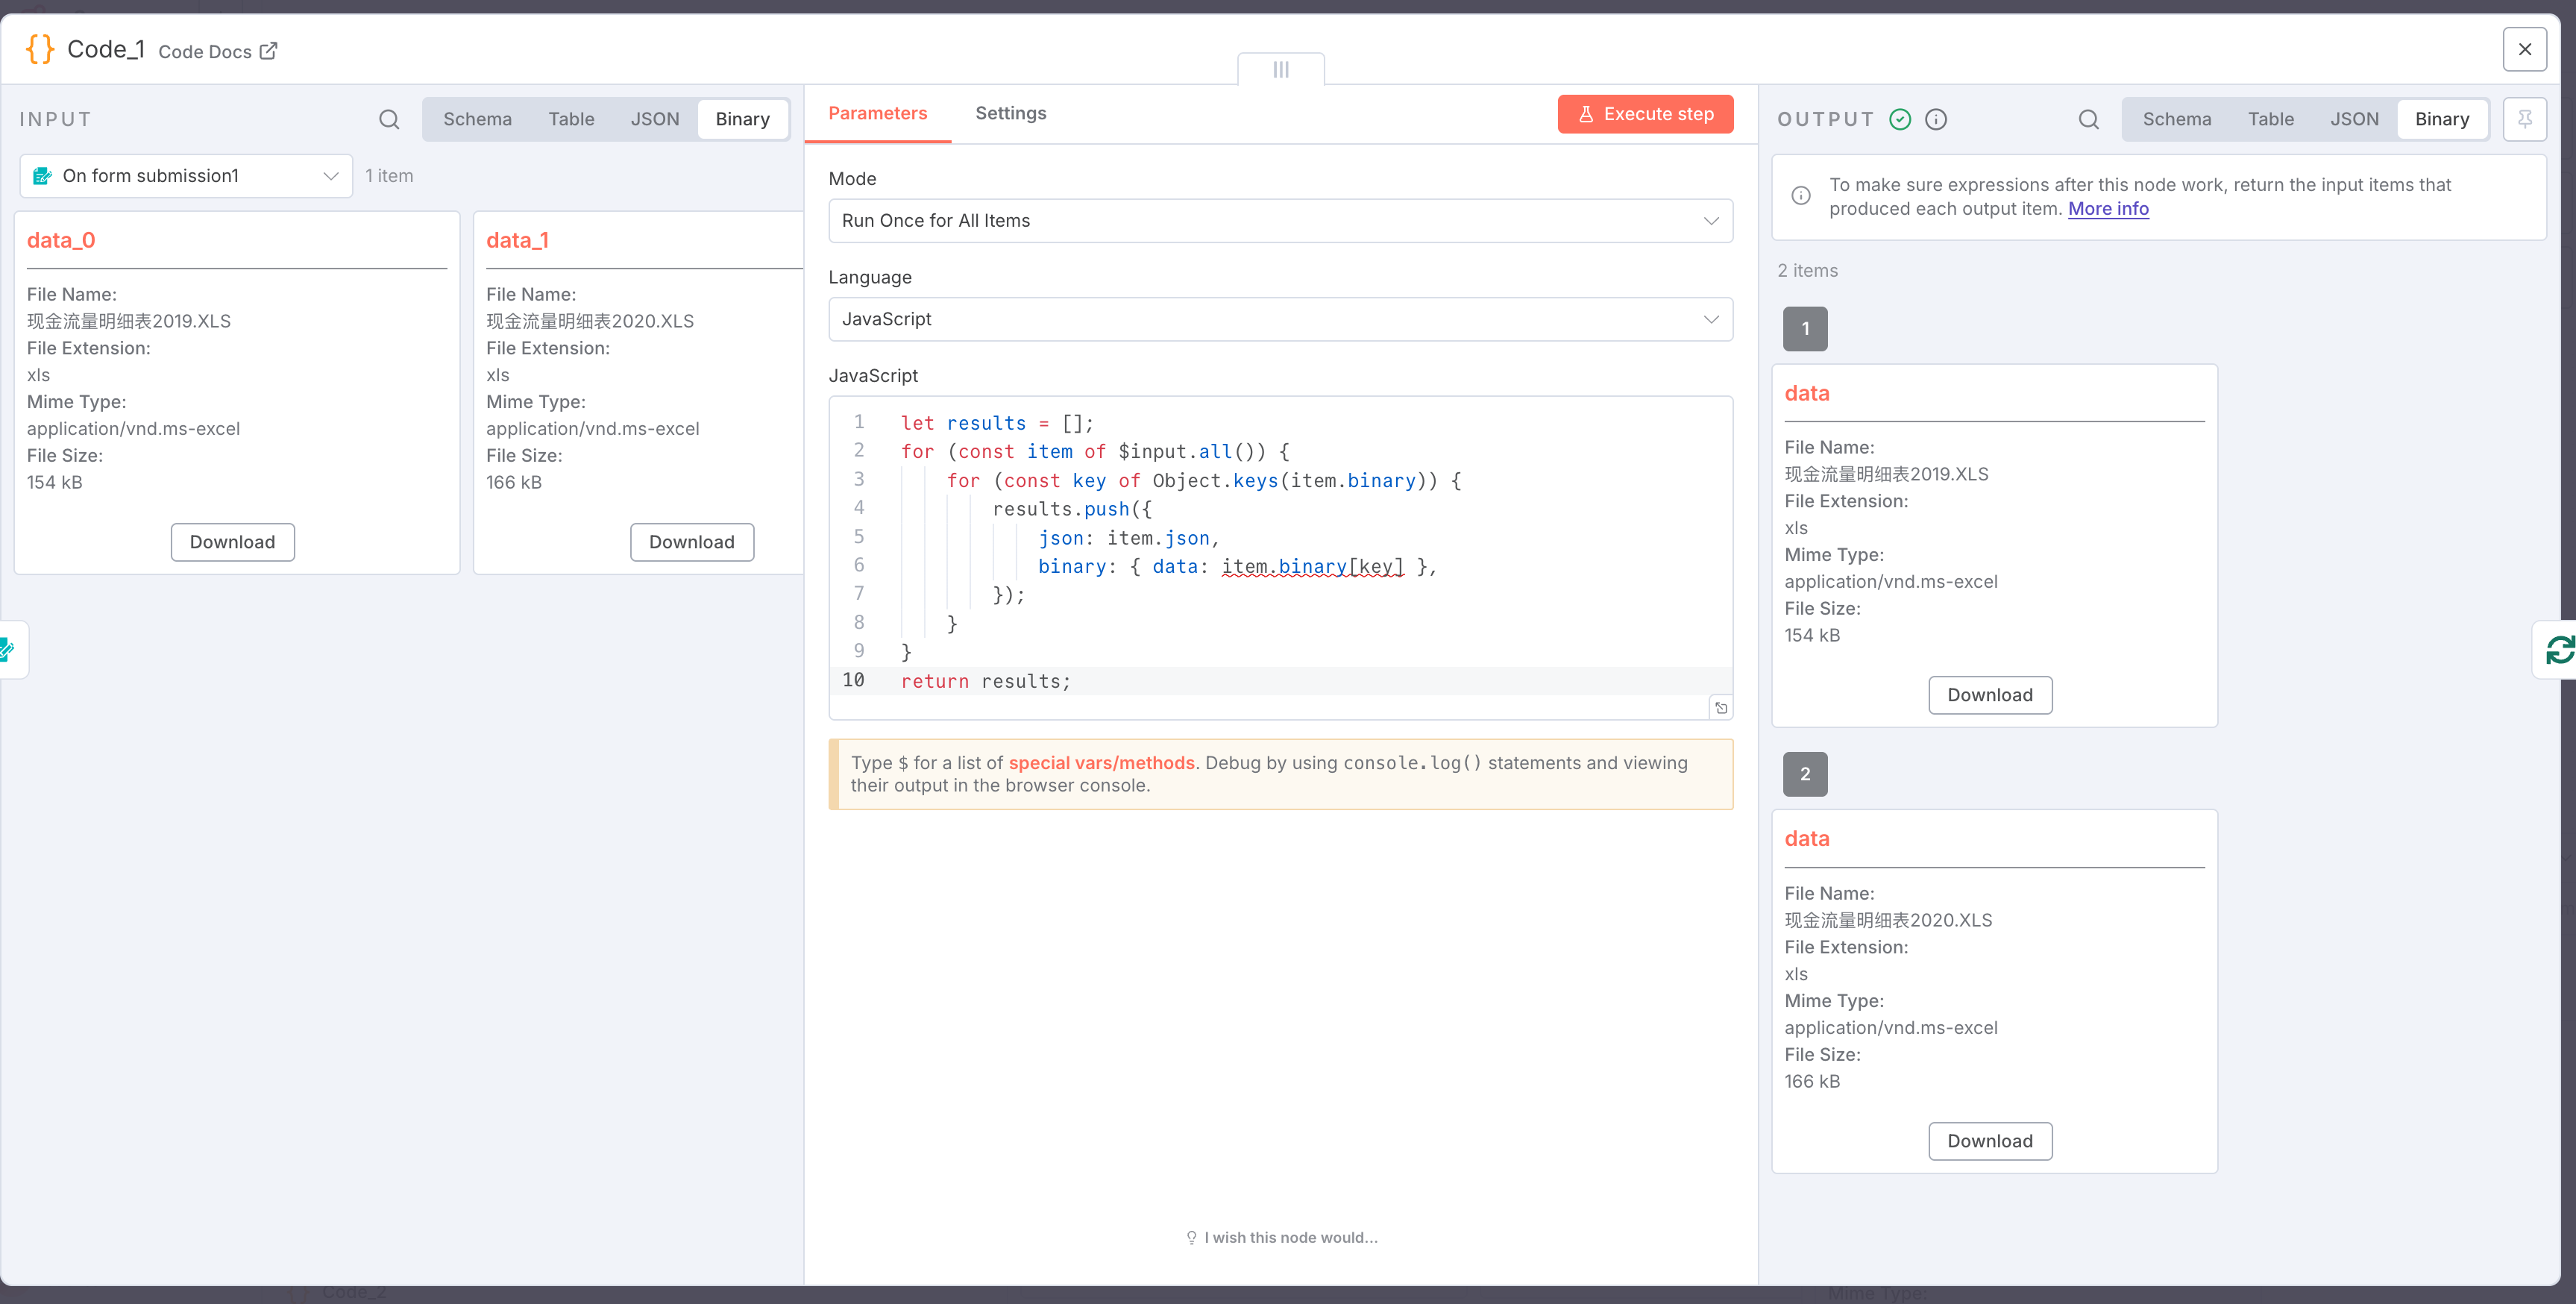Open the Language dropdown showing JavaScript
2576x1304 pixels.
coord(1280,319)
